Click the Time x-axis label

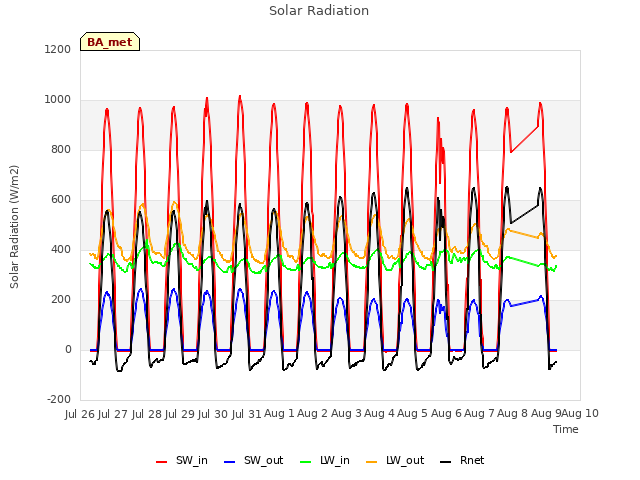(566, 429)
